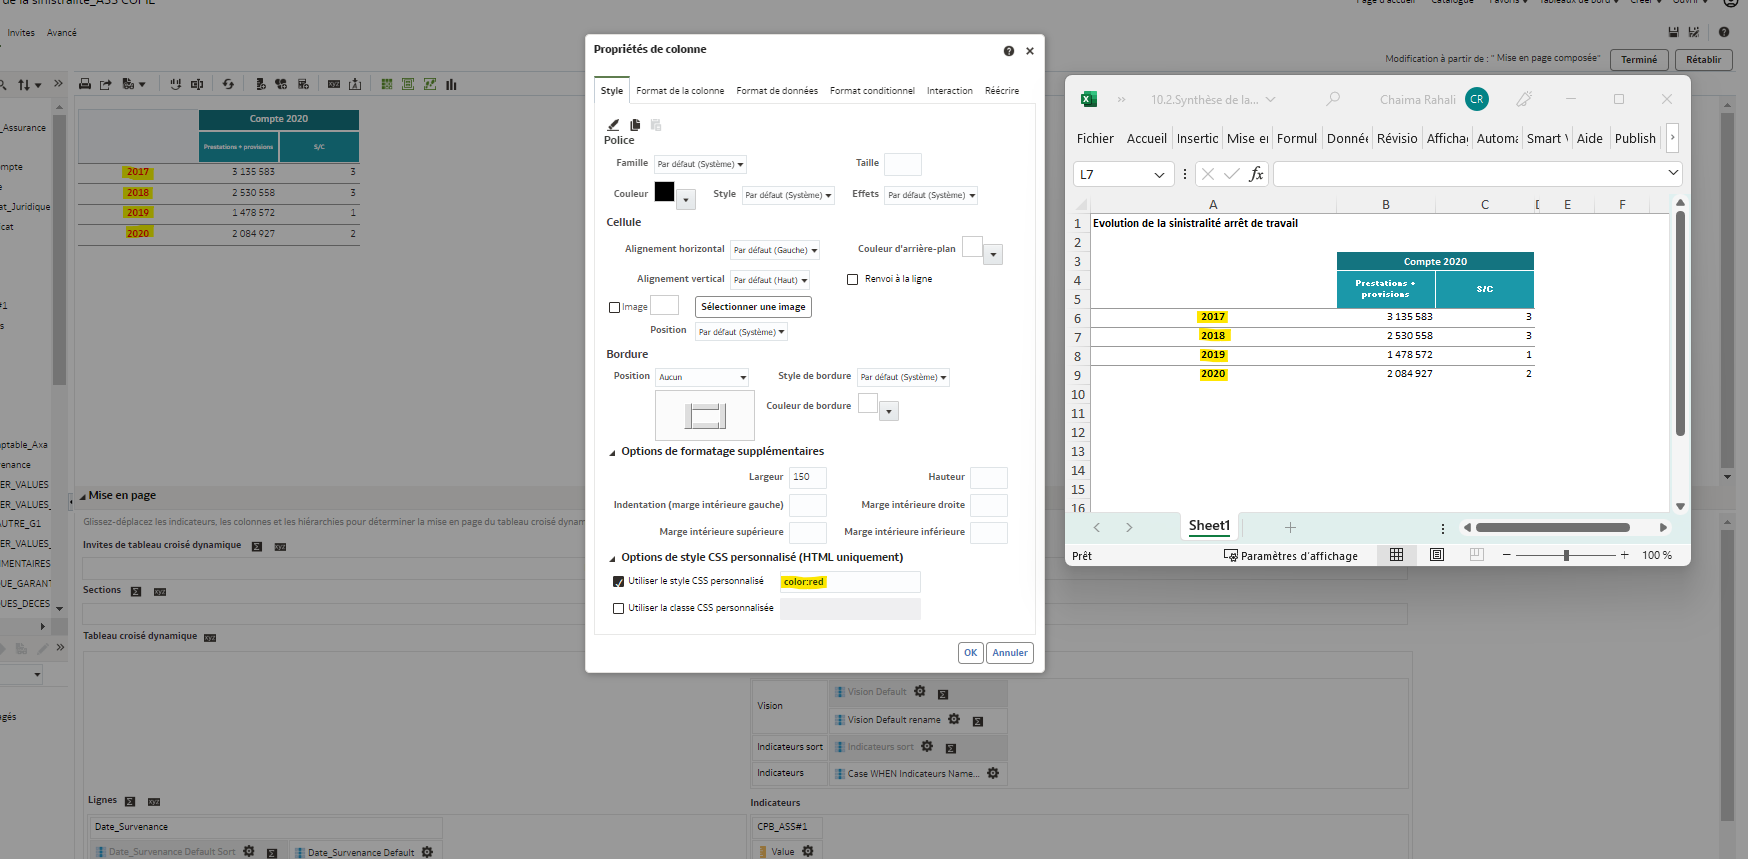Image resolution: width=1748 pixels, height=859 pixels.
Task: Open the help icon in column properties dialog
Action: pyautogui.click(x=1009, y=51)
